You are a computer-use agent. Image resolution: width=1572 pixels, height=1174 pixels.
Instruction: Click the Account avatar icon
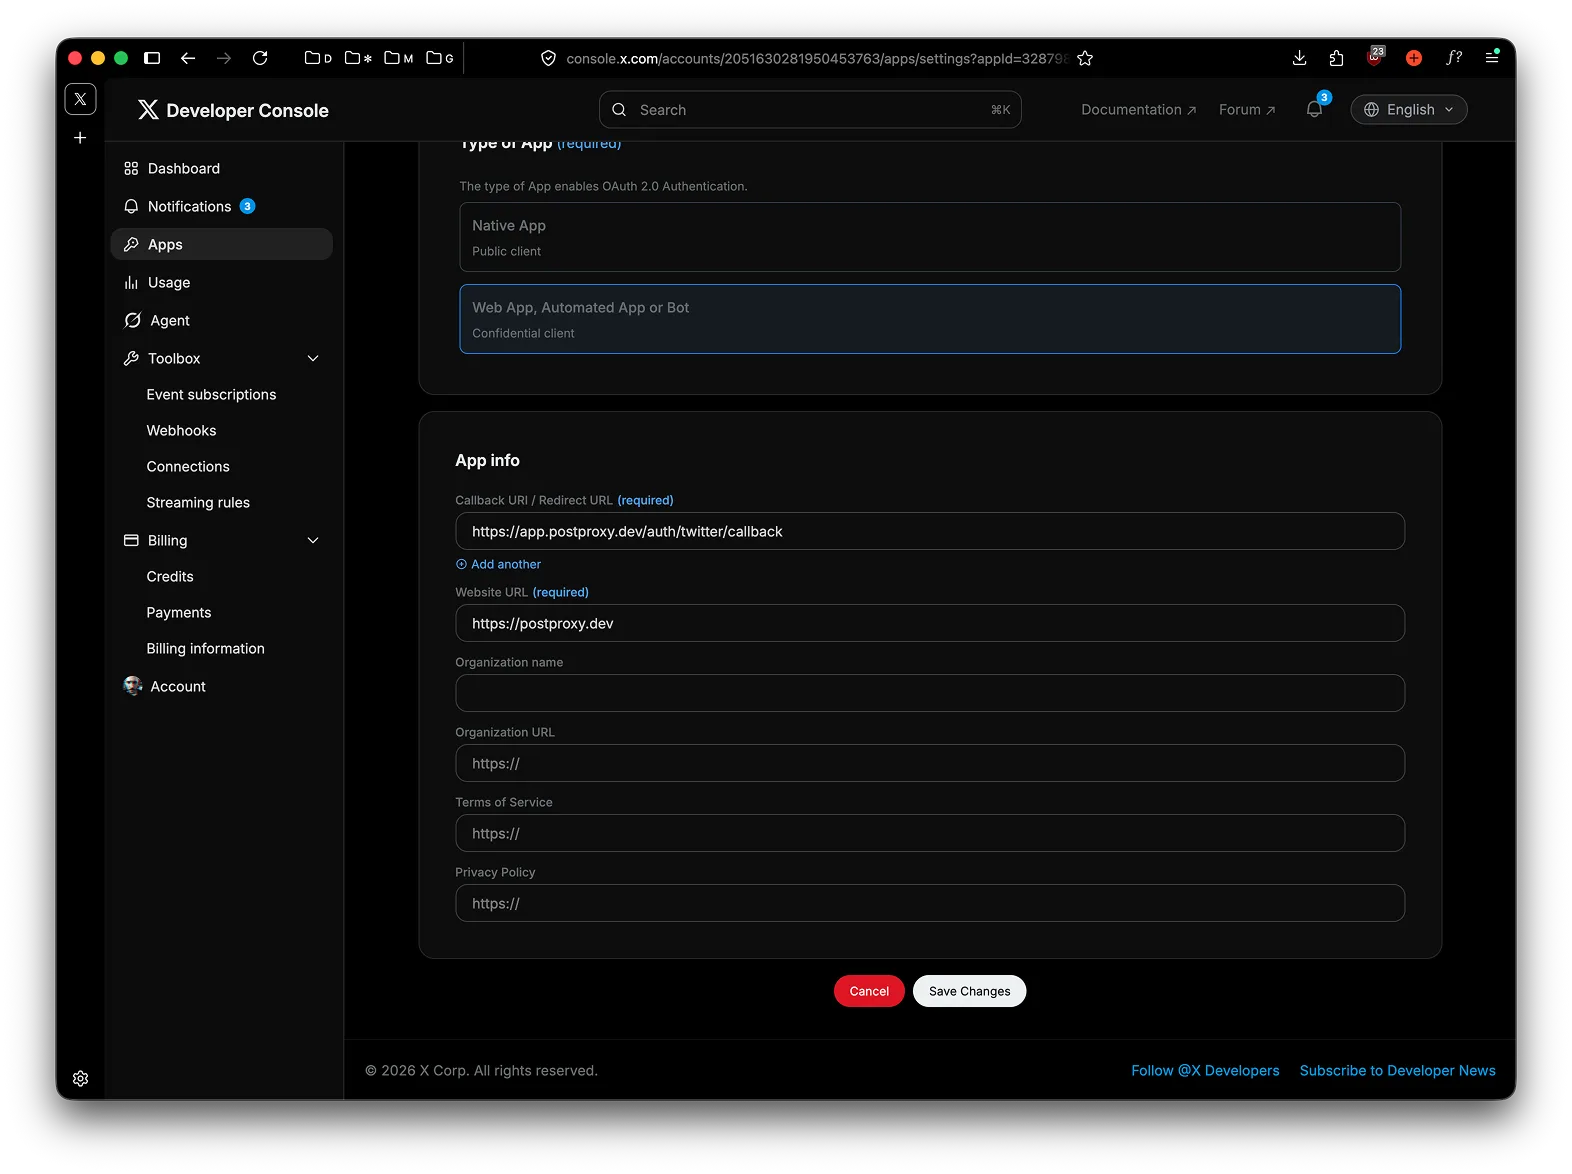(x=133, y=686)
